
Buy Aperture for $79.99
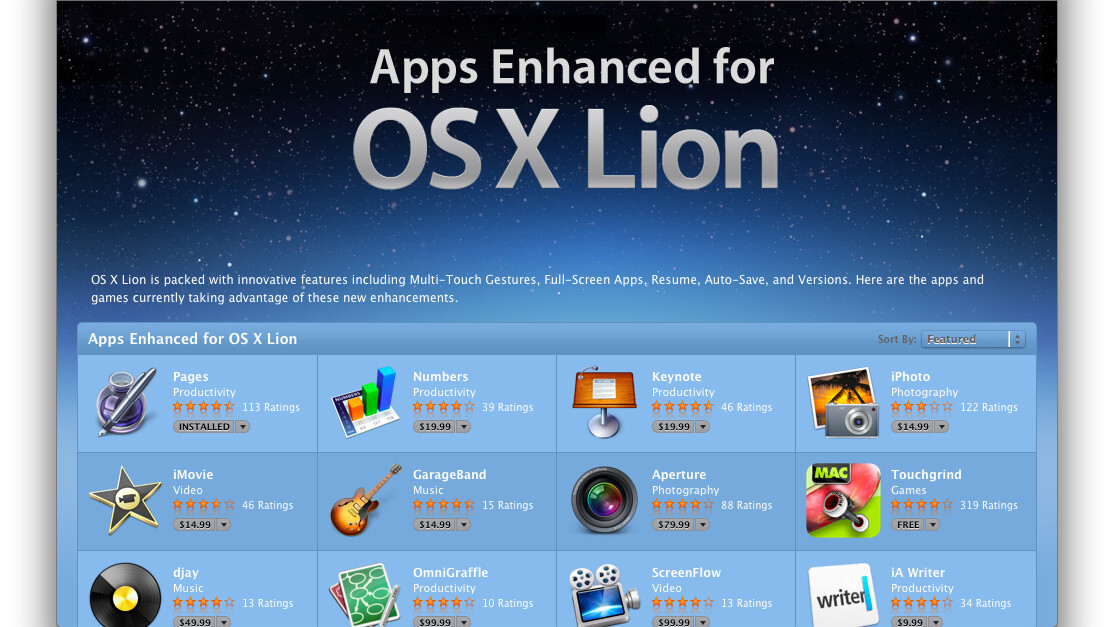(x=673, y=525)
